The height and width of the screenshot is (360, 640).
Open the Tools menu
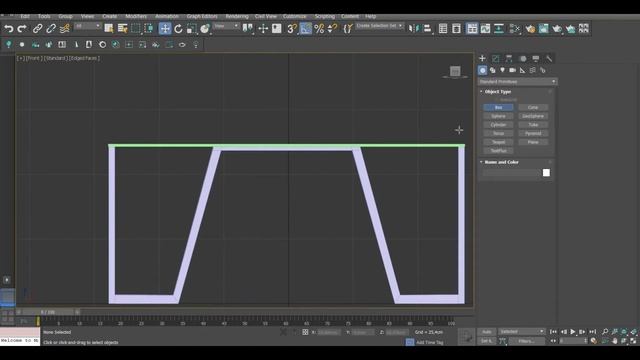coord(44,16)
